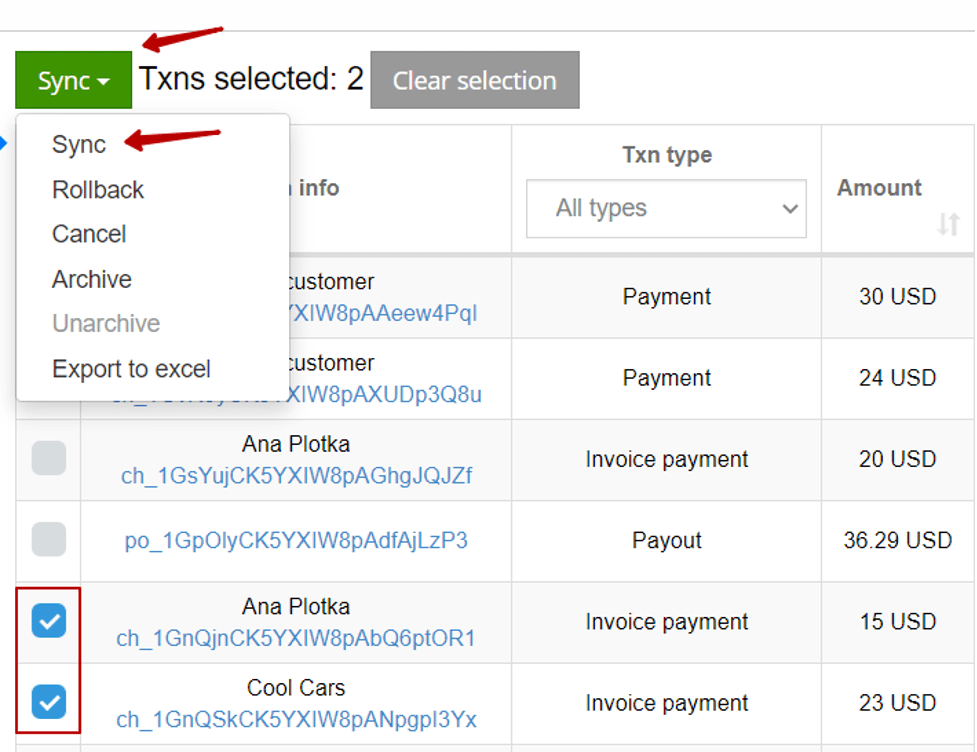Open link ch_1GnQSkCK5YXIW8pANpgpI3Yx
The image size is (977, 752).
297,720
